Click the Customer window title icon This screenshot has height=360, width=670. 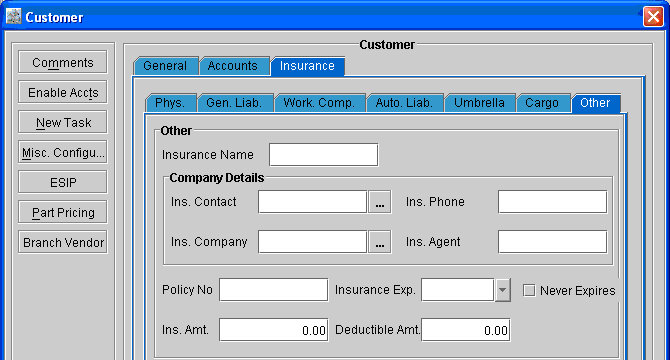[14, 17]
